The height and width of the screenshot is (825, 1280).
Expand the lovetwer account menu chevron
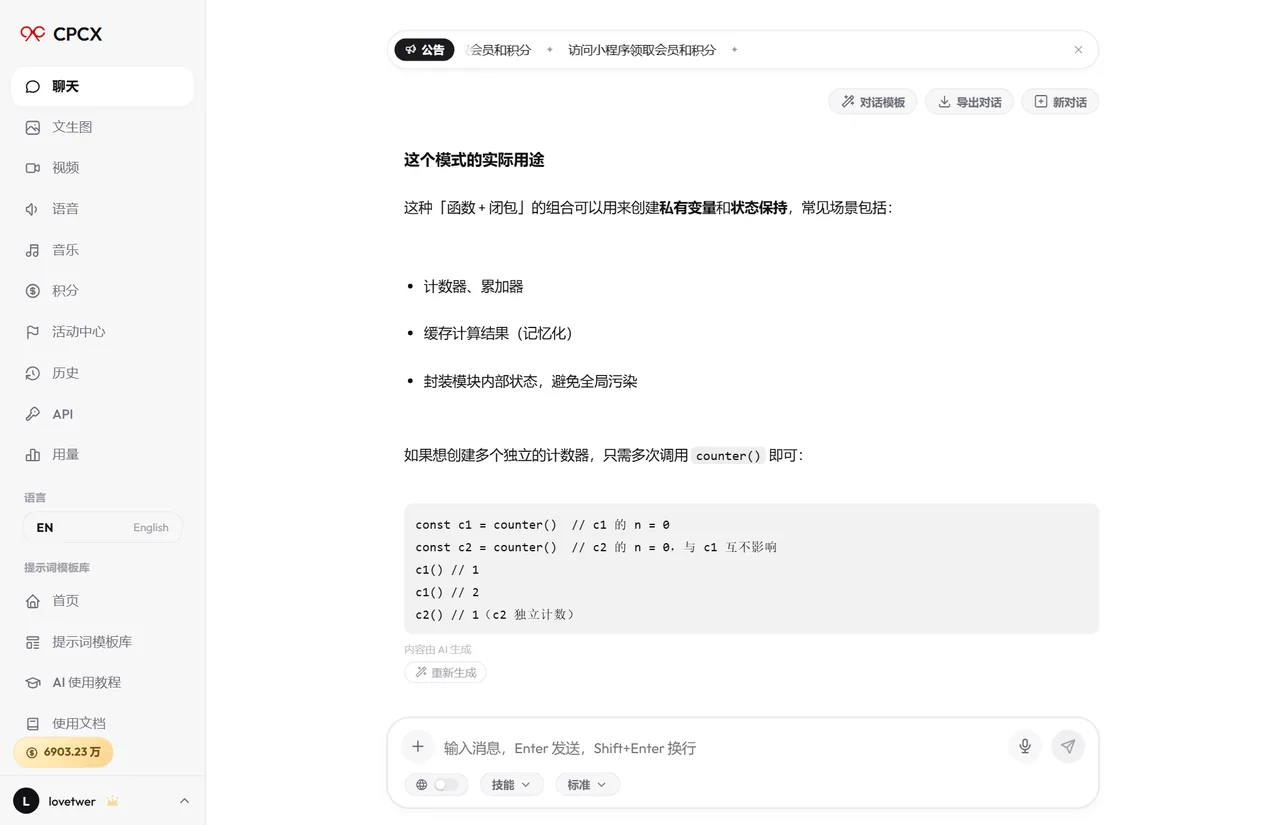click(x=184, y=801)
